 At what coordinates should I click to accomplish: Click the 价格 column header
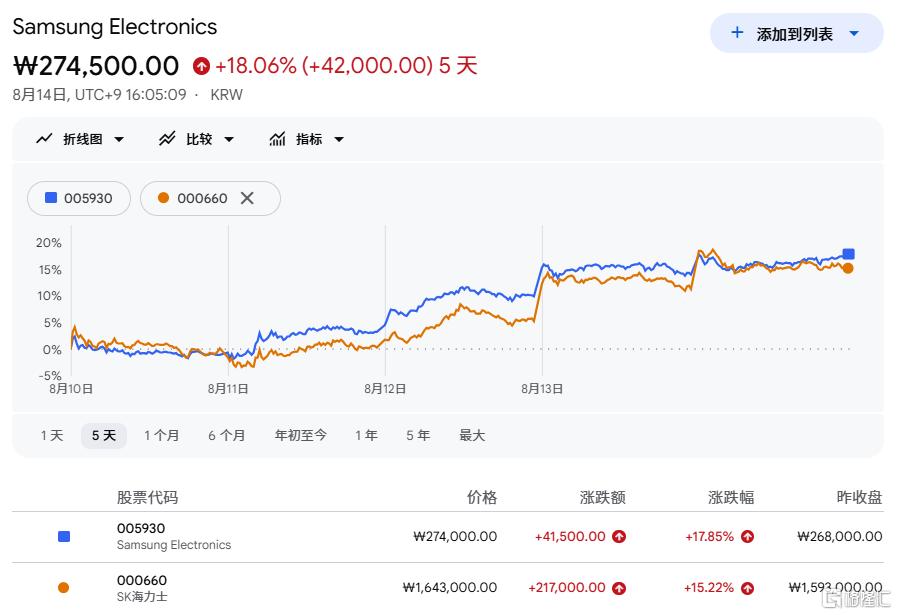[x=482, y=497]
